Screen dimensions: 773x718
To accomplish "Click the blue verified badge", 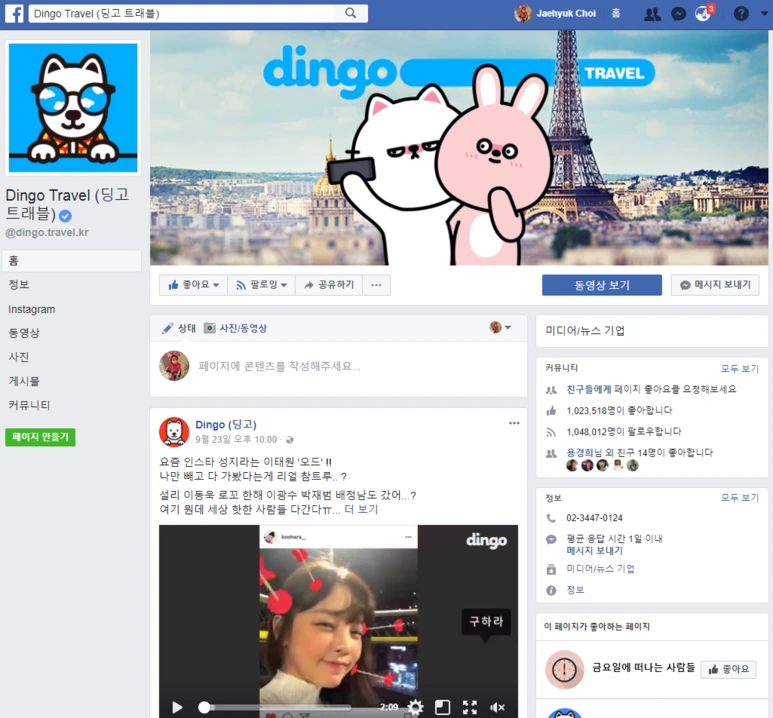I will [66, 215].
